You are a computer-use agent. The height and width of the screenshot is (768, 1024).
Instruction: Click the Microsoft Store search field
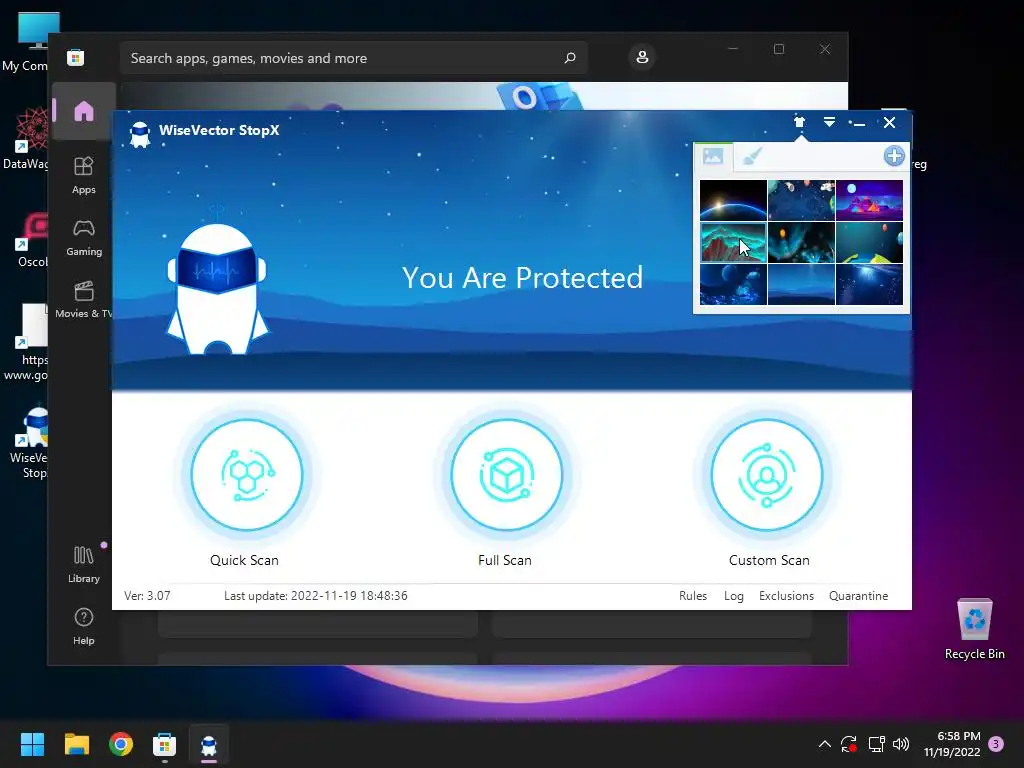353,58
